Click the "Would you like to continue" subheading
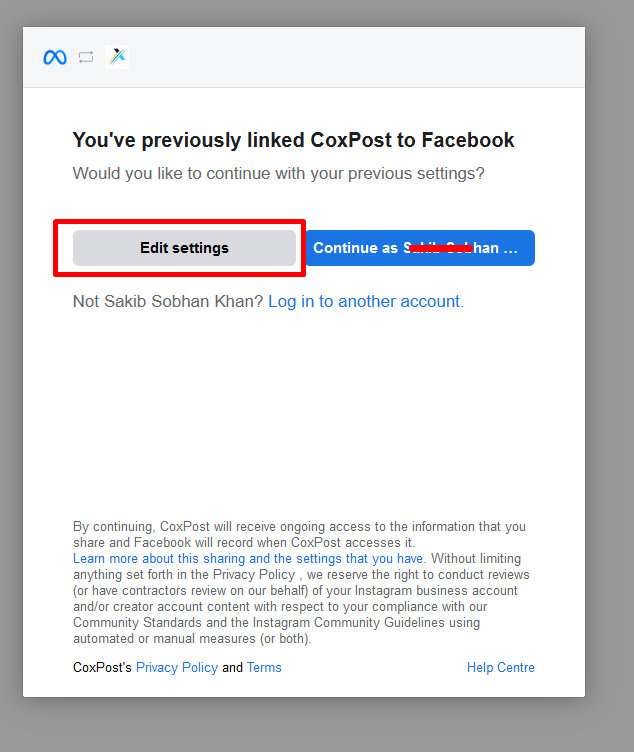 [x=278, y=173]
